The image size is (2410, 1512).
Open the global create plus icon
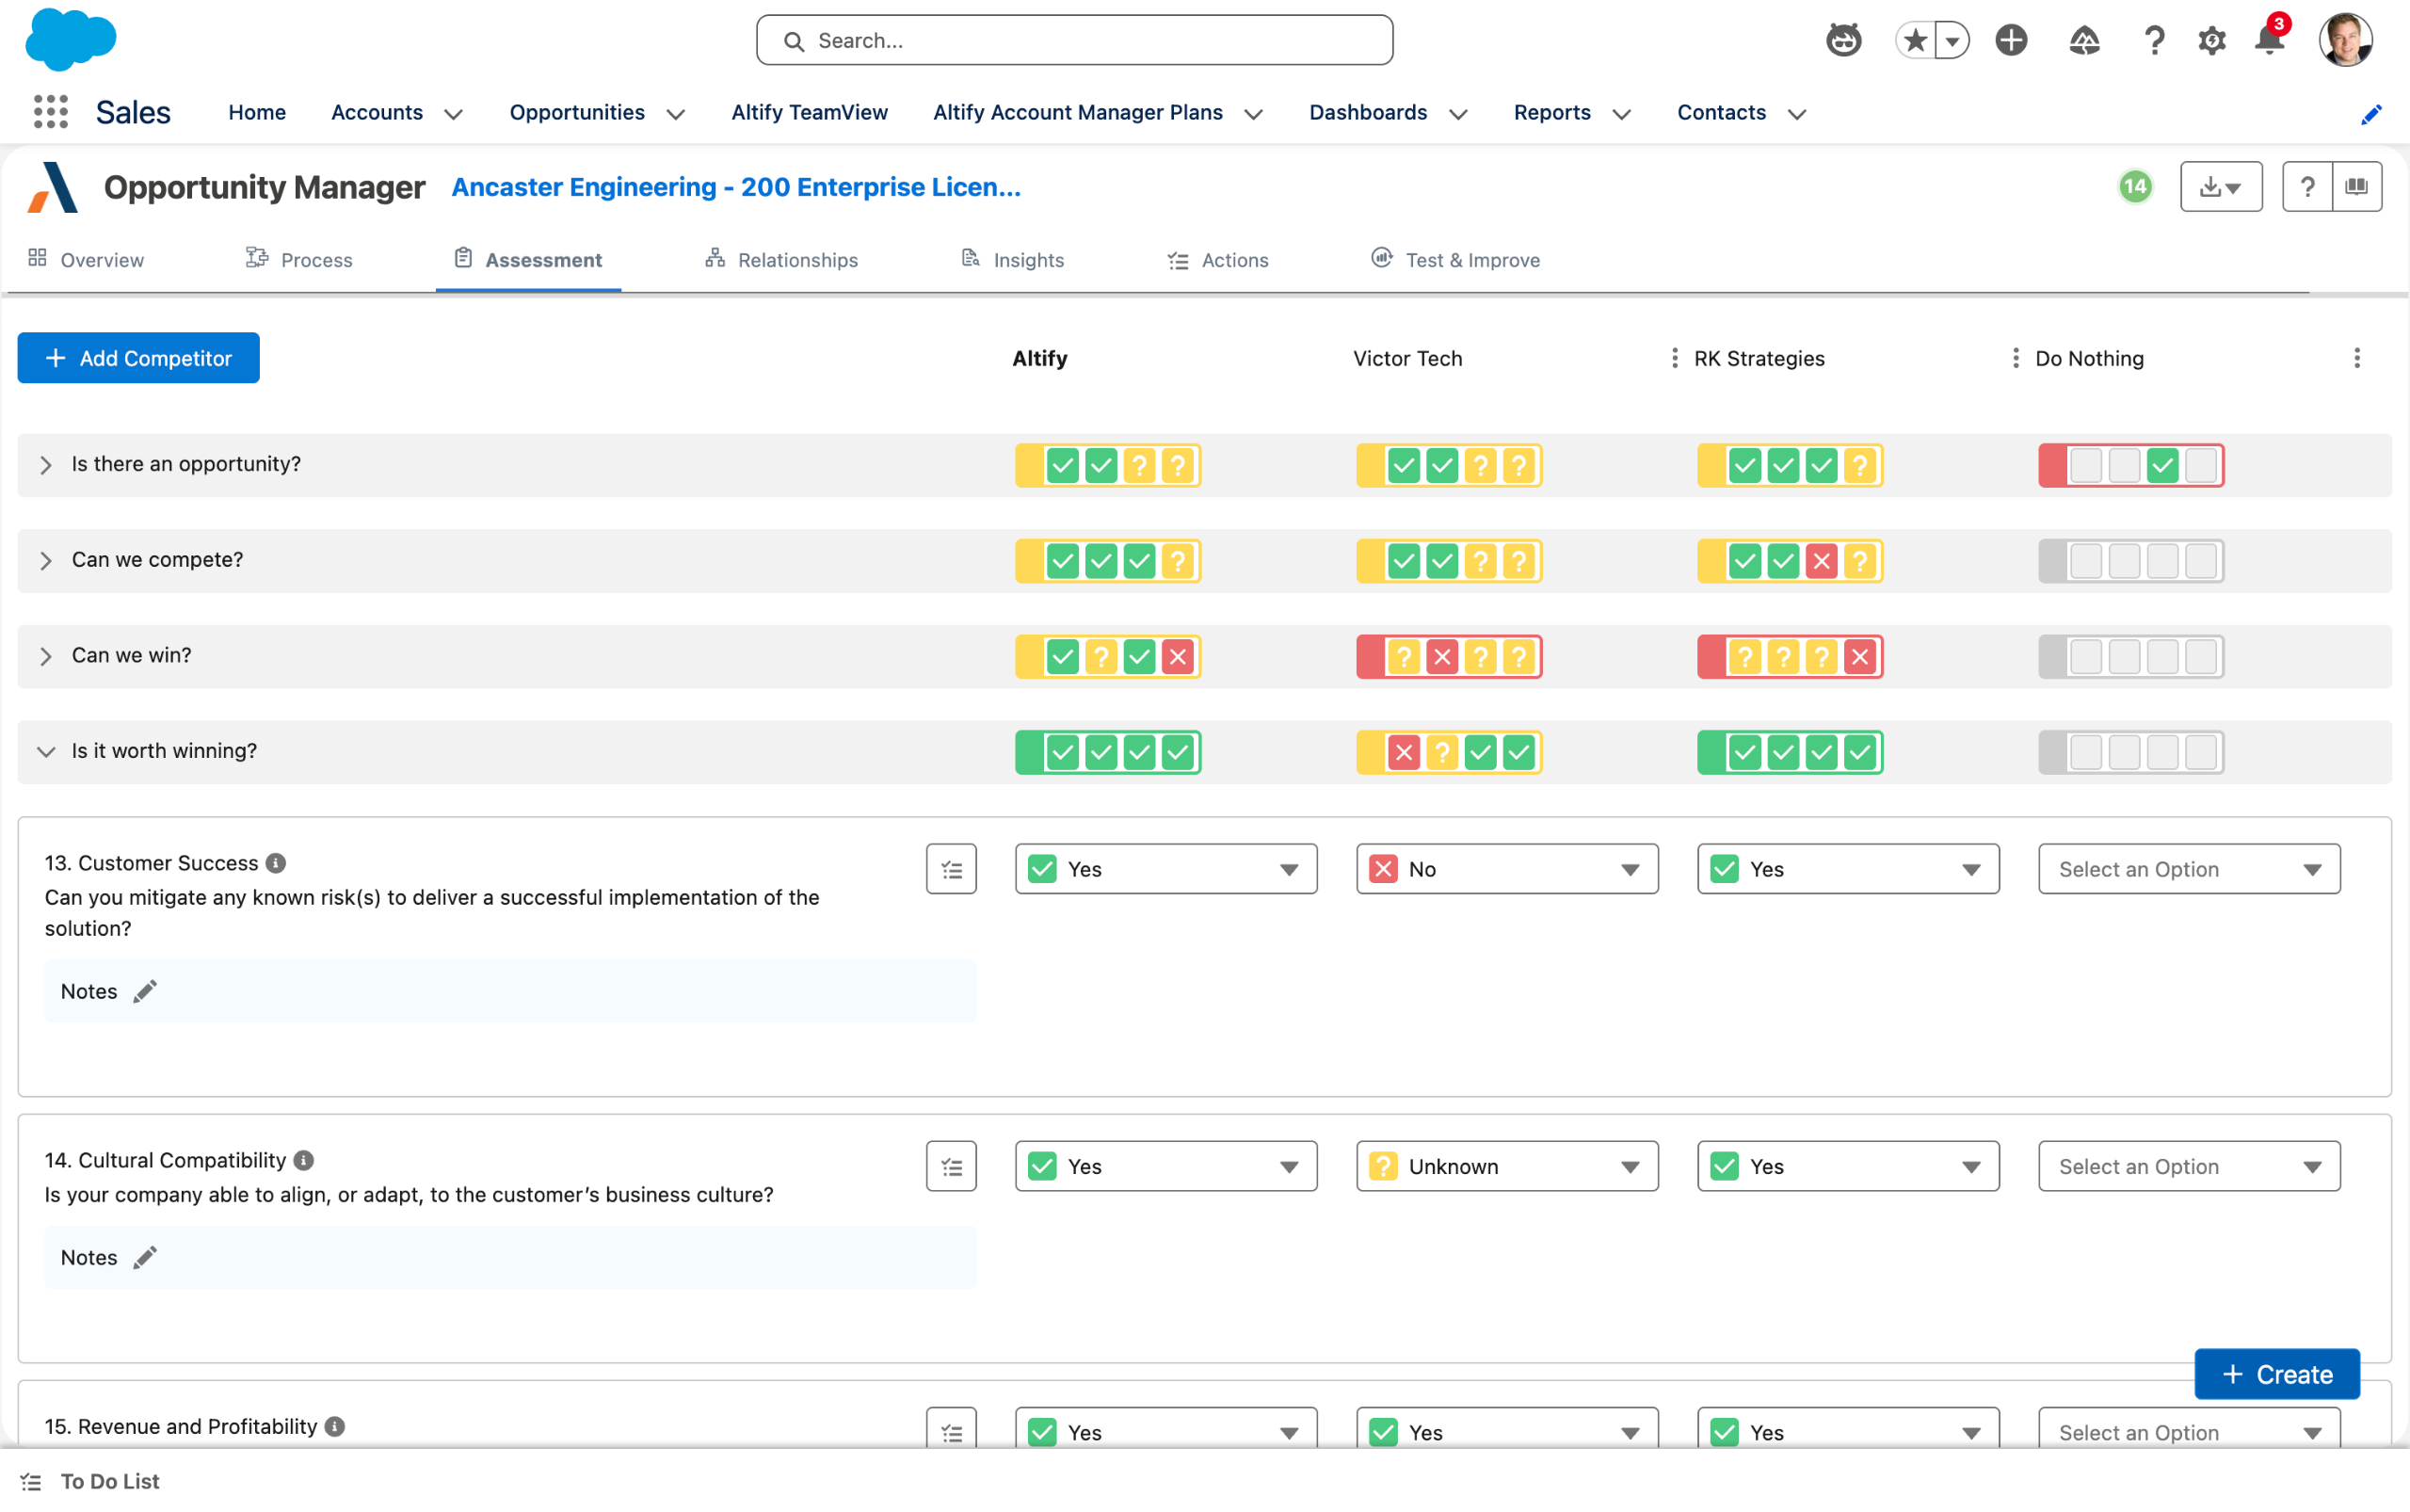tap(2011, 40)
